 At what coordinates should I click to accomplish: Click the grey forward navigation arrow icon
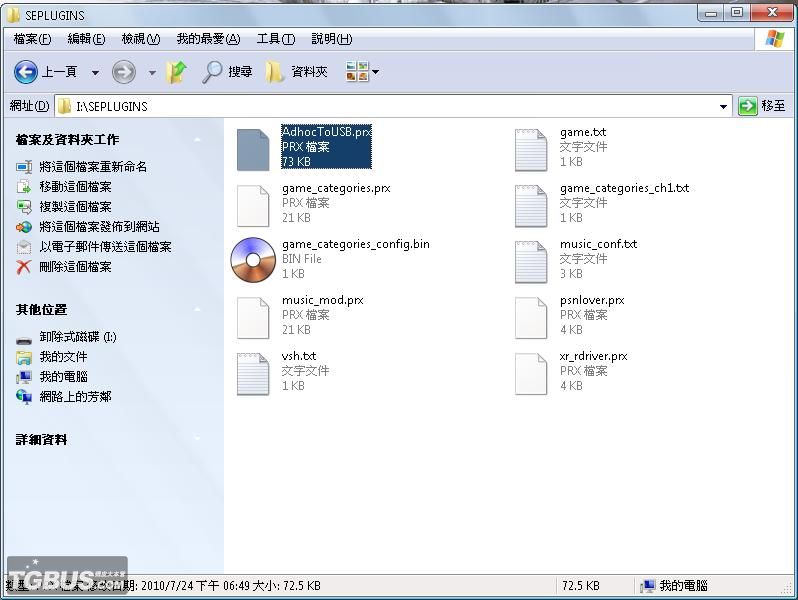(x=124, y=72)
